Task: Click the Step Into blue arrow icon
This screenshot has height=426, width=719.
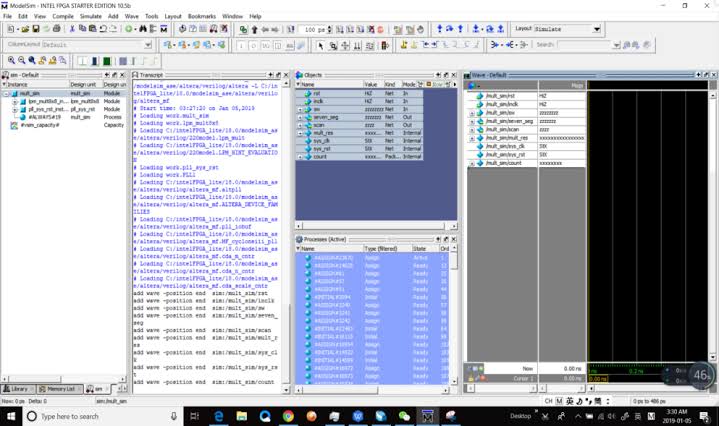Action: click(439, 29)
